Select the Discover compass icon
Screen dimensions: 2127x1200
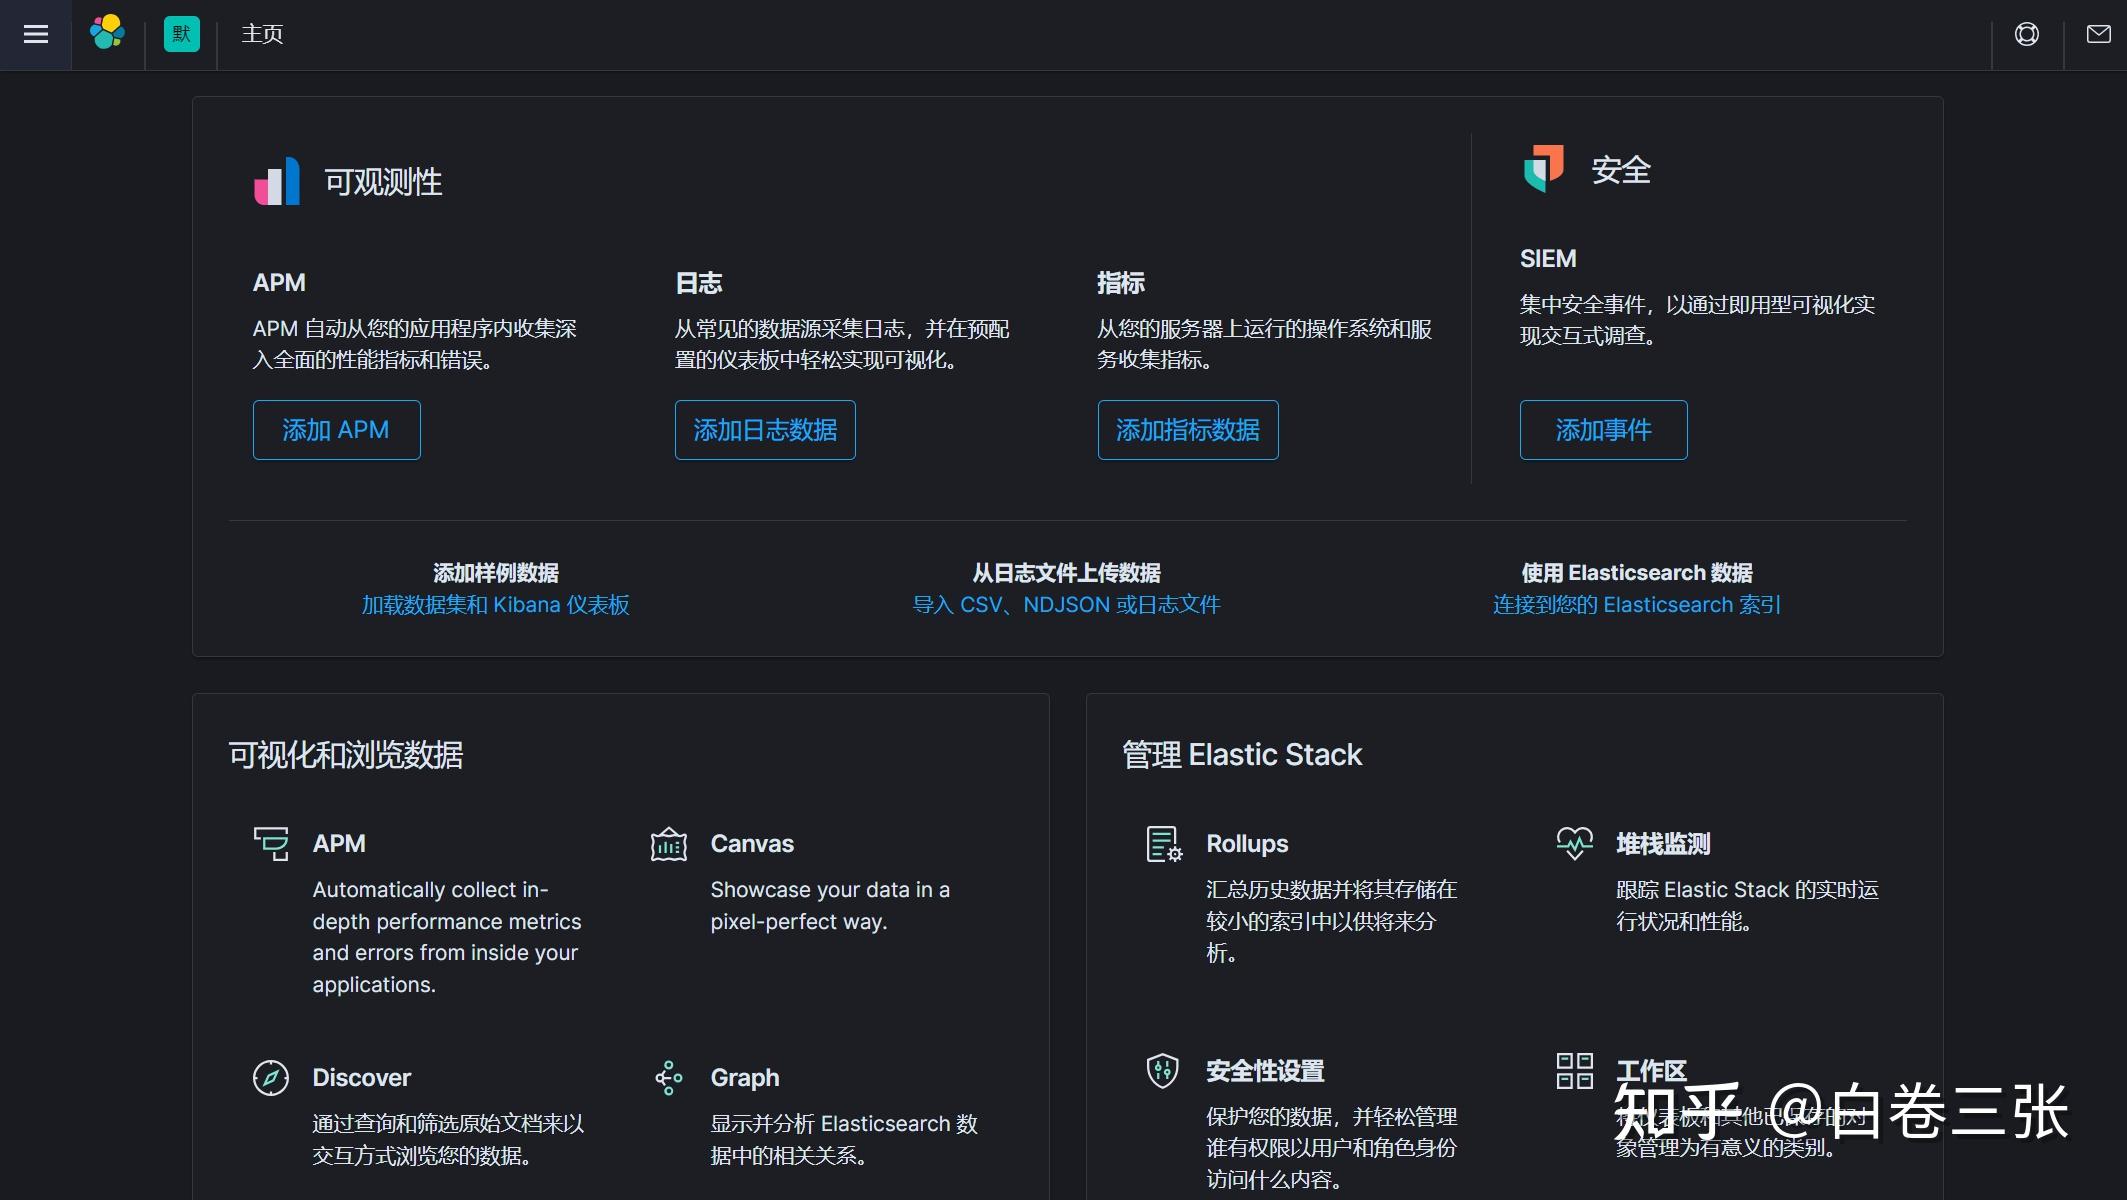click(269, 1077)
